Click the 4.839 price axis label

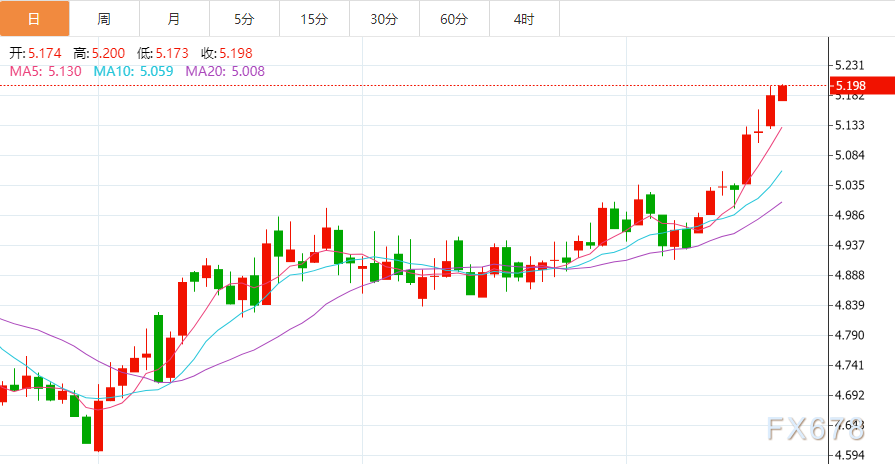coord(850,305)
